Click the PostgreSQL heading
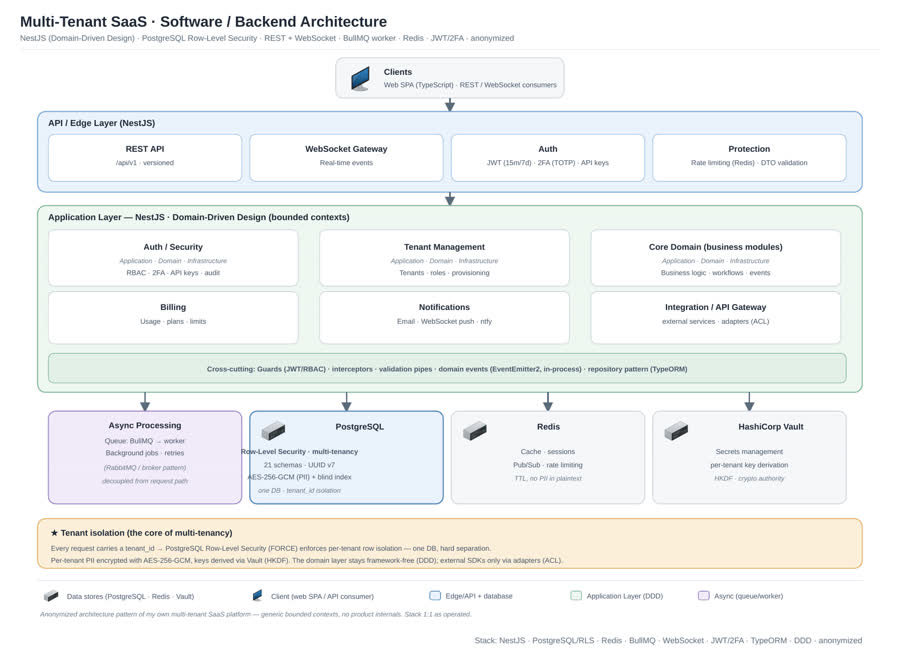Viewport: 900px width, 672px height. tap(359, 426)
